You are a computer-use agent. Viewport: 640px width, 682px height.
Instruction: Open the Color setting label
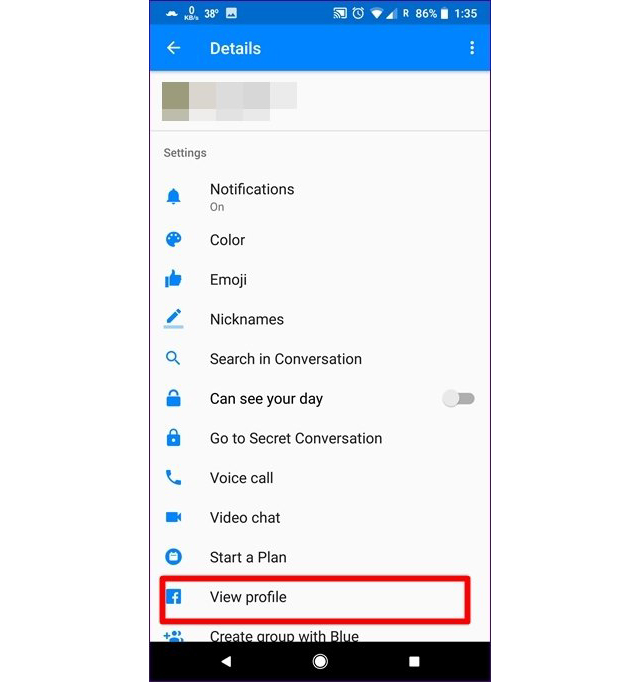[228, 240]
